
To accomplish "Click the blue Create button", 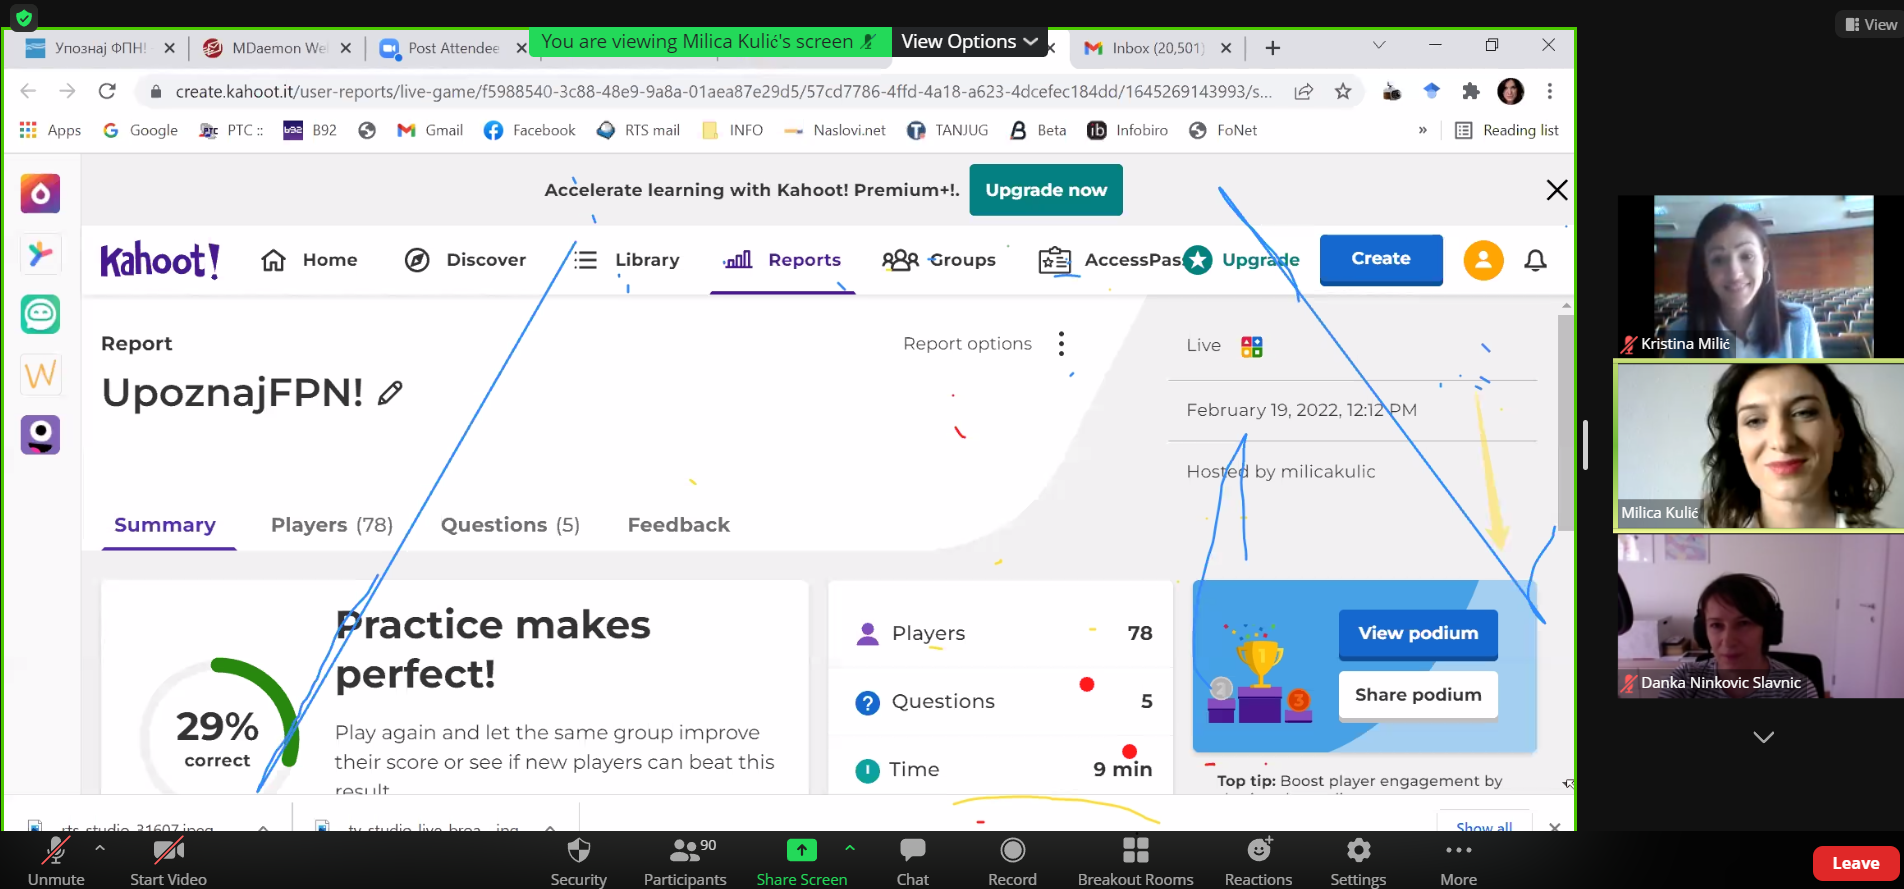I will click(x=1381, y=259).
